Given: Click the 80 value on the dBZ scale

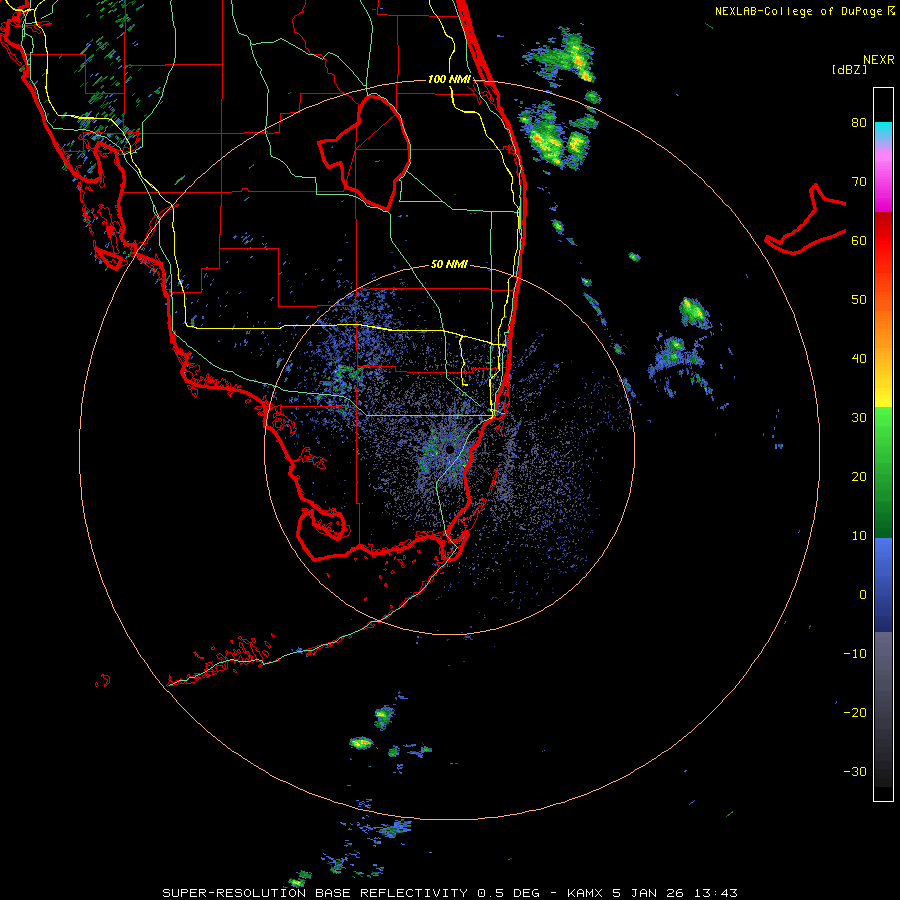Looking at the screenshot, I should pos(859,123).
